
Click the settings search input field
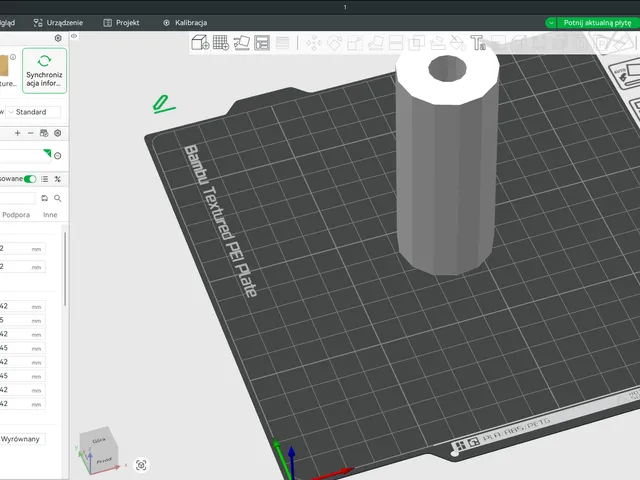18,198
